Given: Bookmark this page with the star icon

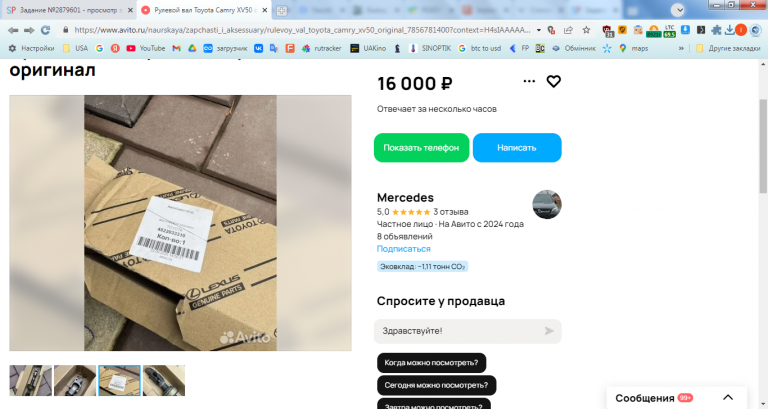Looking at the screenshot, I should tap(586, 30).
